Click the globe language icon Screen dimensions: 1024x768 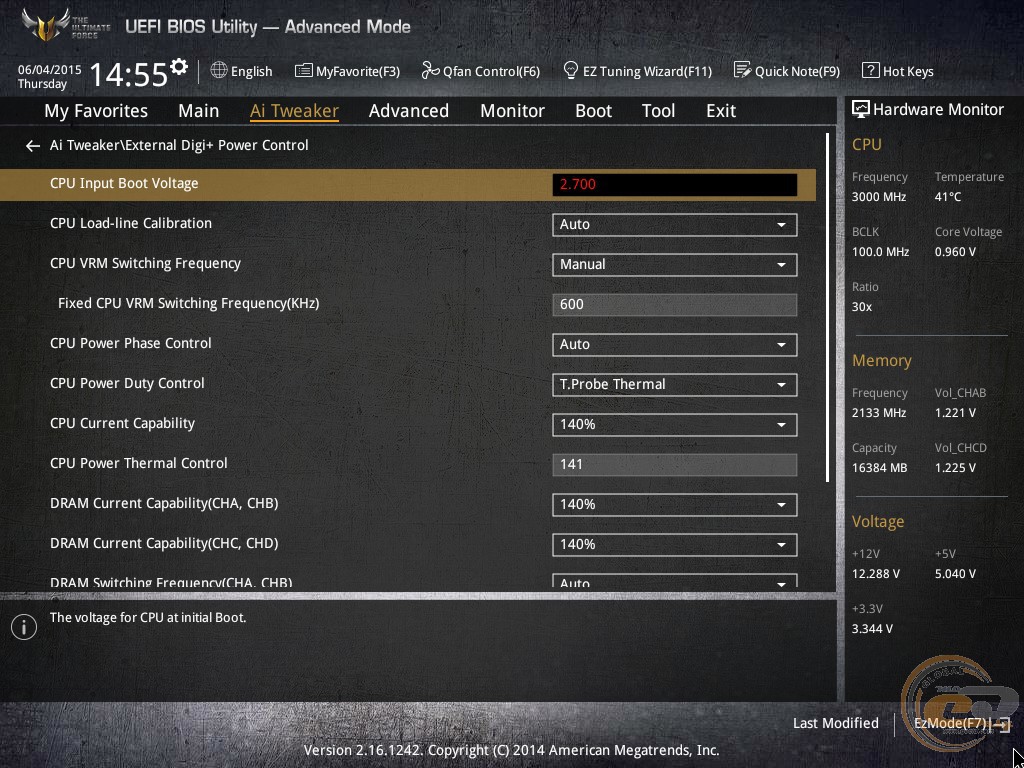tap(219, 71)
